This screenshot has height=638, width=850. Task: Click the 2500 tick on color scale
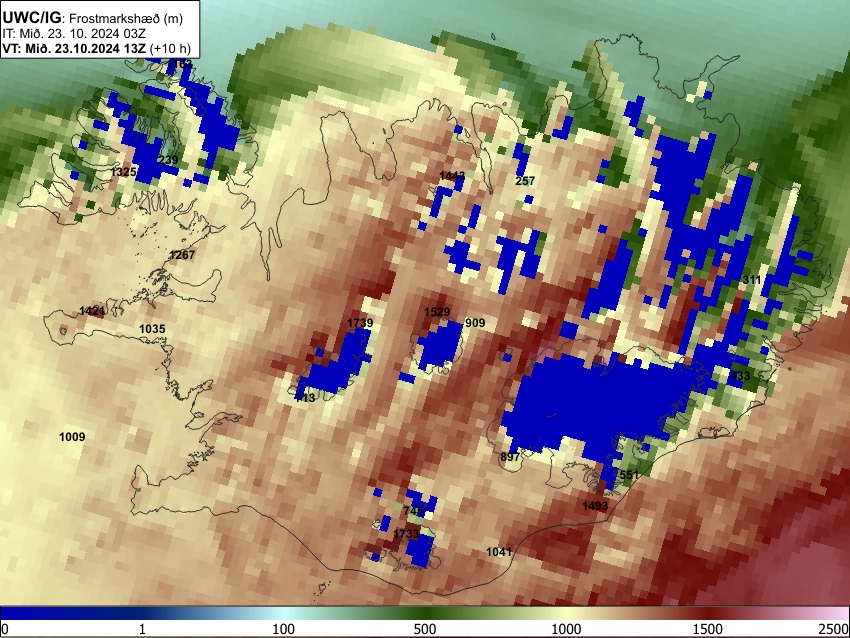(x=835, y=629)
